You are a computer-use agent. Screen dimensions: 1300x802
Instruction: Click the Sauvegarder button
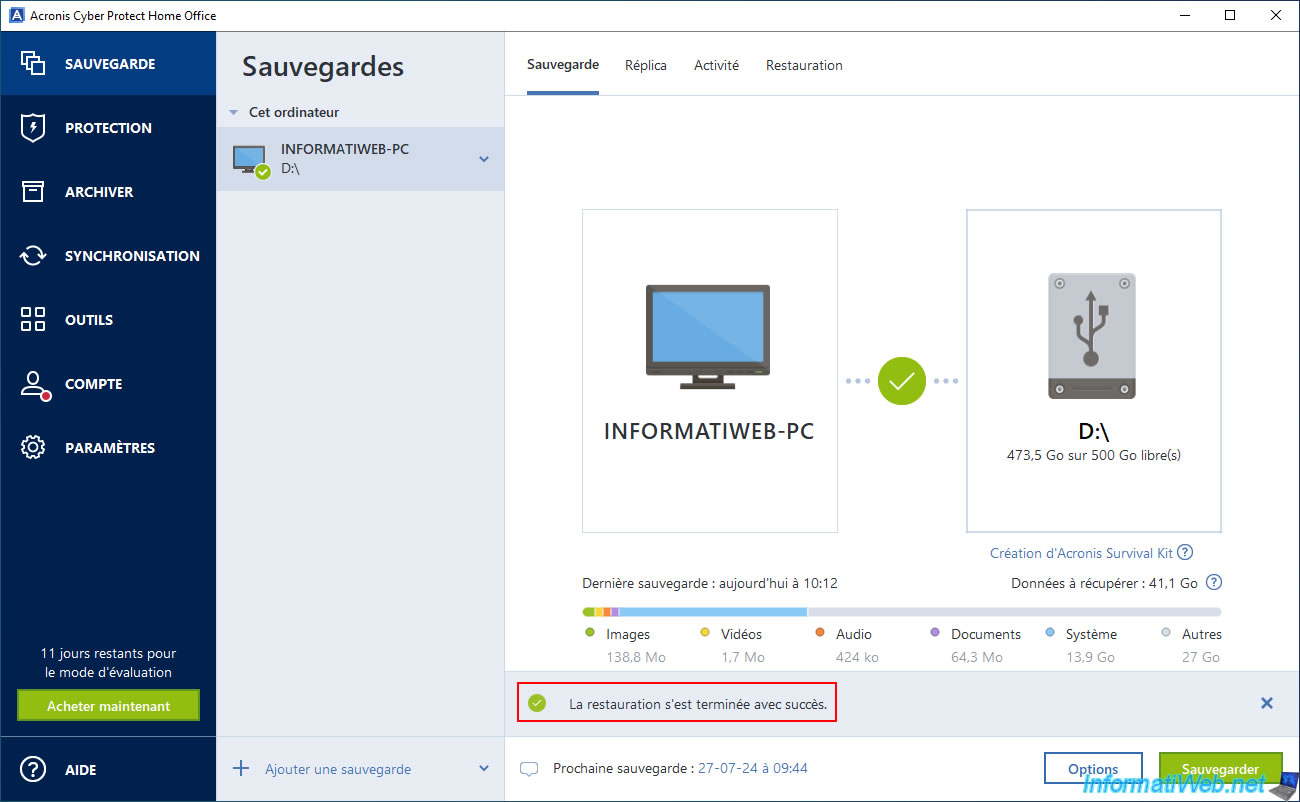pyautogui.click(x=1220, y=769)
